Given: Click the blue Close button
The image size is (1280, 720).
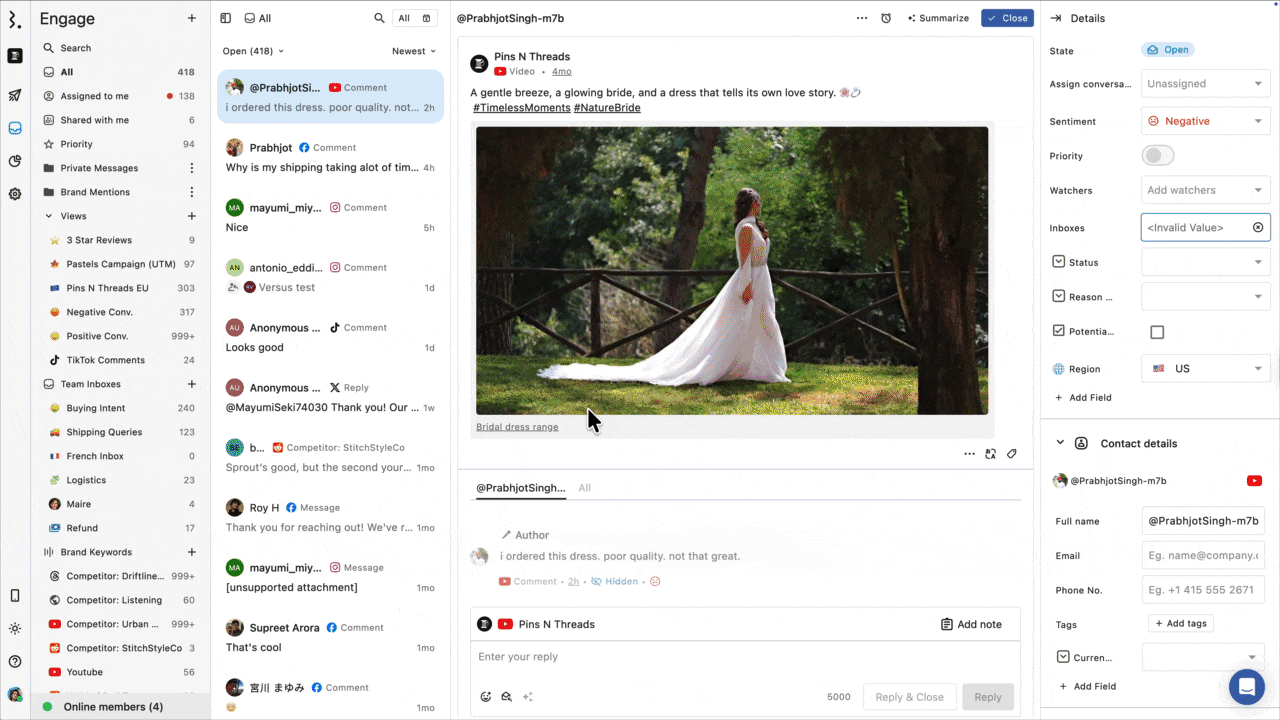Looking at the screenshot, I should coord(1007,18).
